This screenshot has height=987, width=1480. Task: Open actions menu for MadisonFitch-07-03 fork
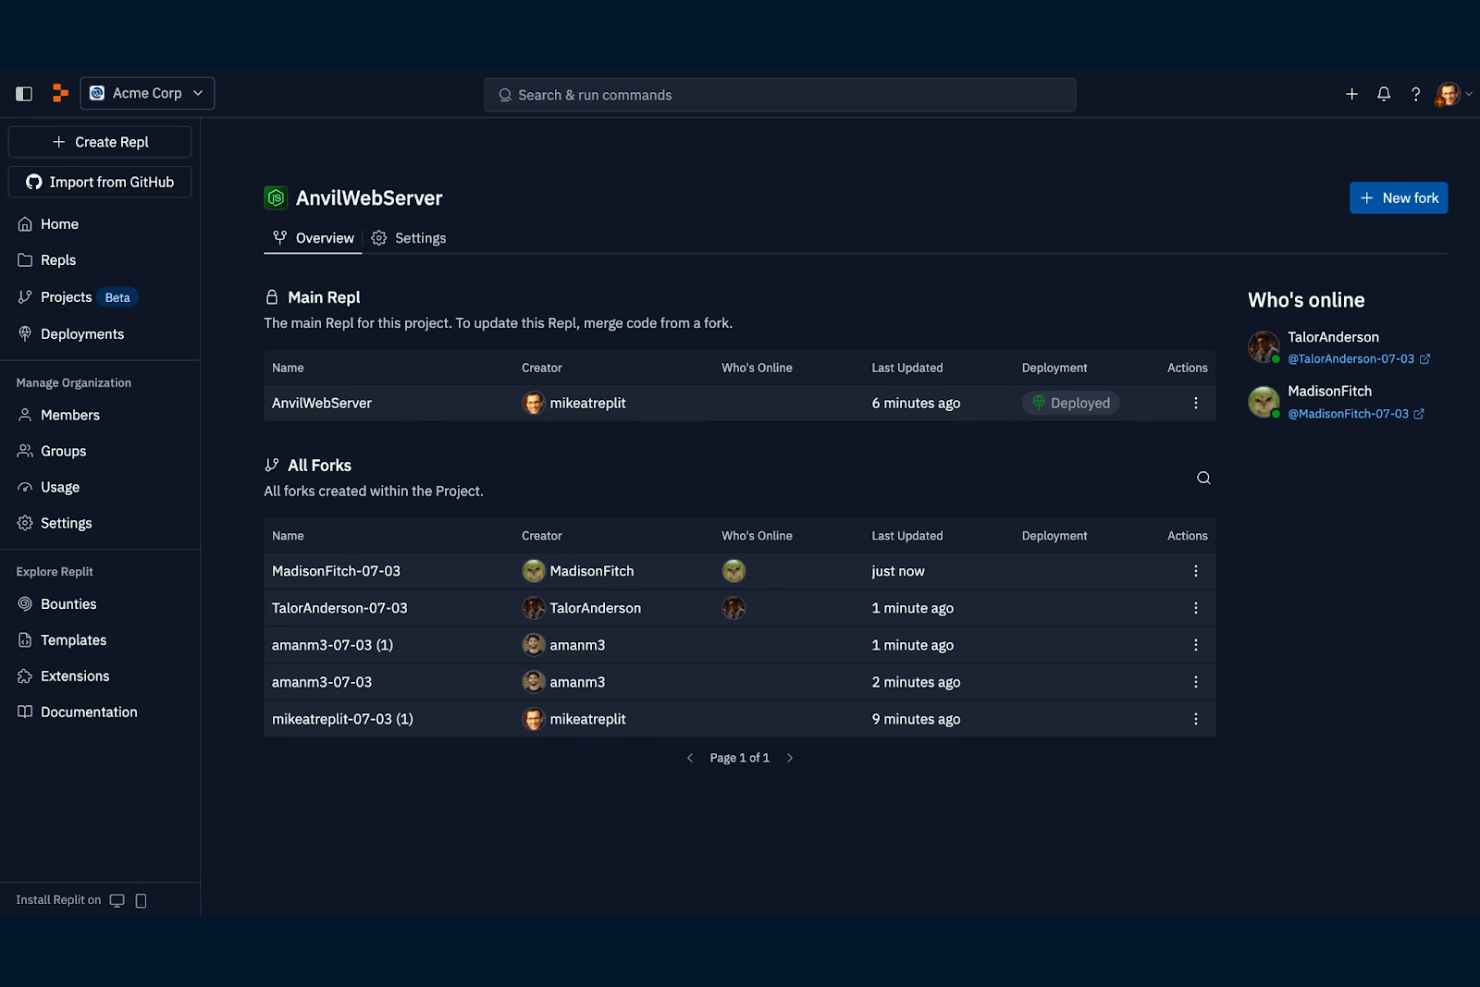[x=1195, y=570]
